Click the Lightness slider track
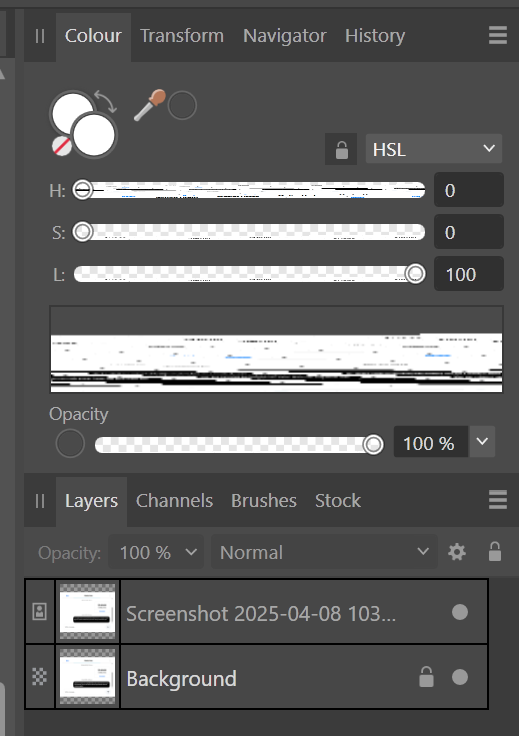 249,274
